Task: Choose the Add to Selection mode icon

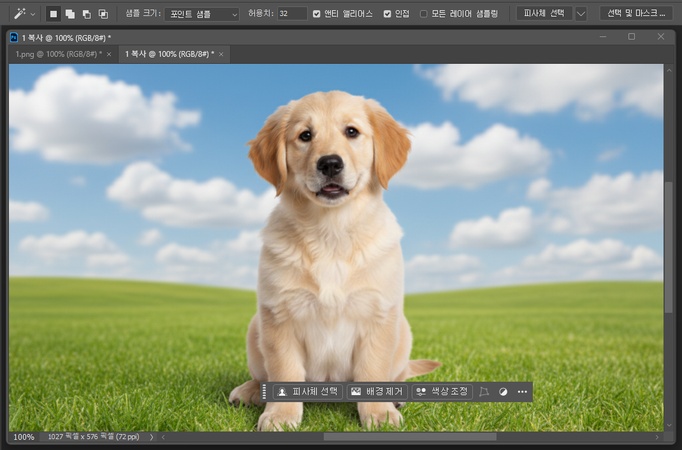Action: click(x=70, y=14)
